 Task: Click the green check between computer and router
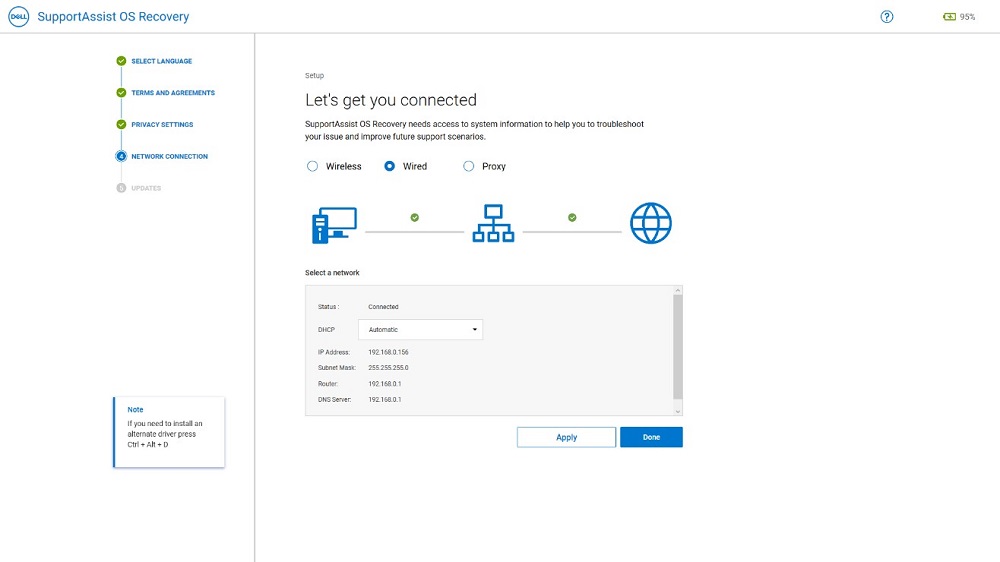click(x=415, y=218)
